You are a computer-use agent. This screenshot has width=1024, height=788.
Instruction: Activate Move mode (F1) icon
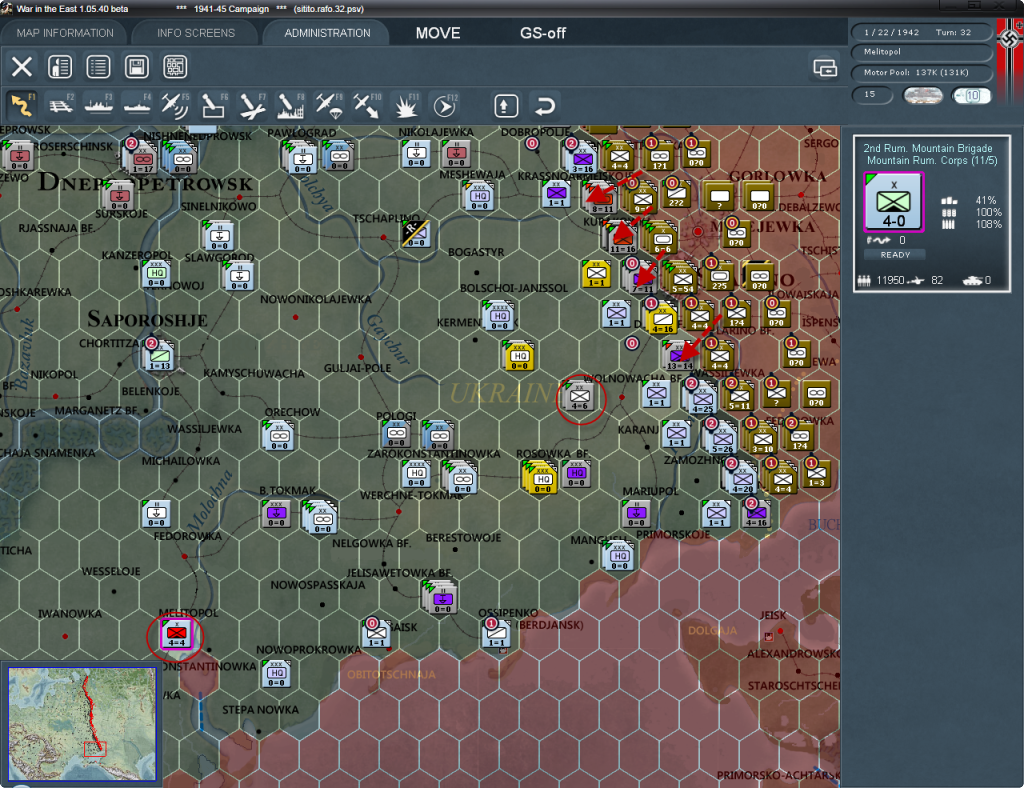click(22, 105)
